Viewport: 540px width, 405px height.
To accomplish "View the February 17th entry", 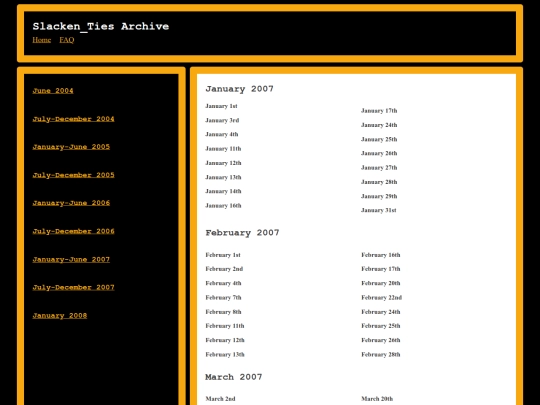I will [381, 269].
